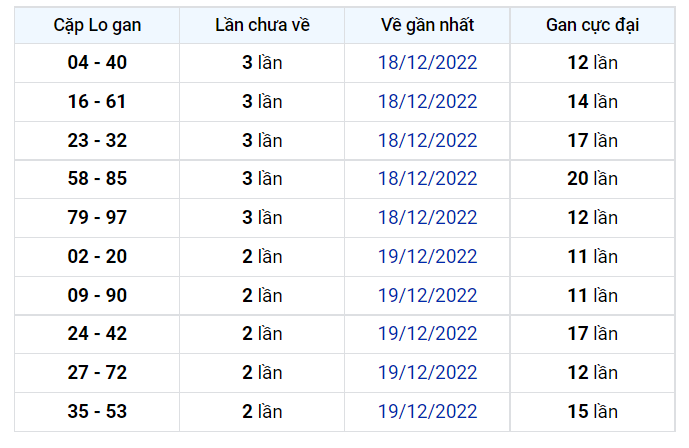Click the 19/12/2022 link for pair 02 - 20
689x448 pixels.
point(427,257)
